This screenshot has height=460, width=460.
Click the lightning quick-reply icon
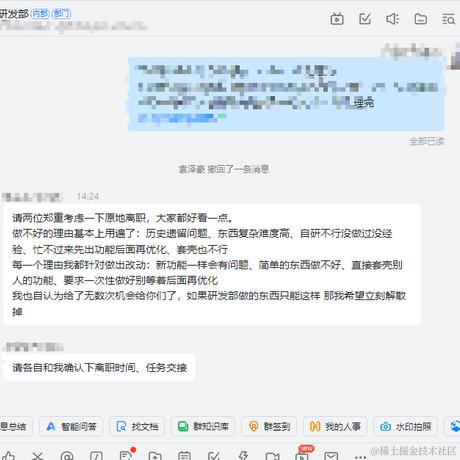point(243,456)
